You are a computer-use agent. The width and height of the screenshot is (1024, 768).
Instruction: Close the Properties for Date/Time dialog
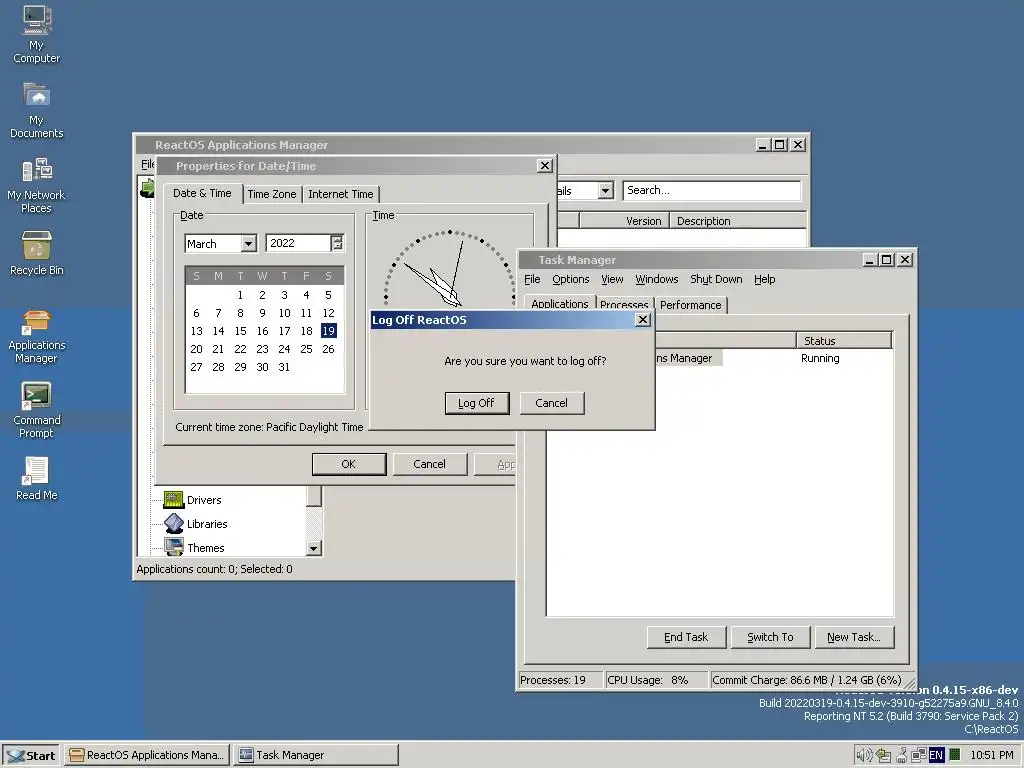click(x=545, y=166)
